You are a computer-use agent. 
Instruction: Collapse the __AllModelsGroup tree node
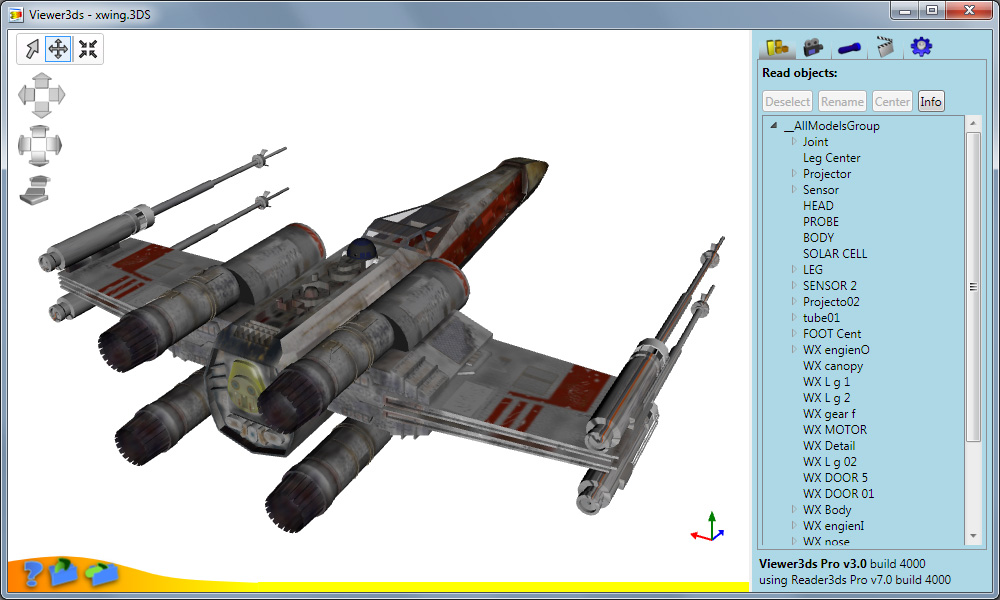774,126
